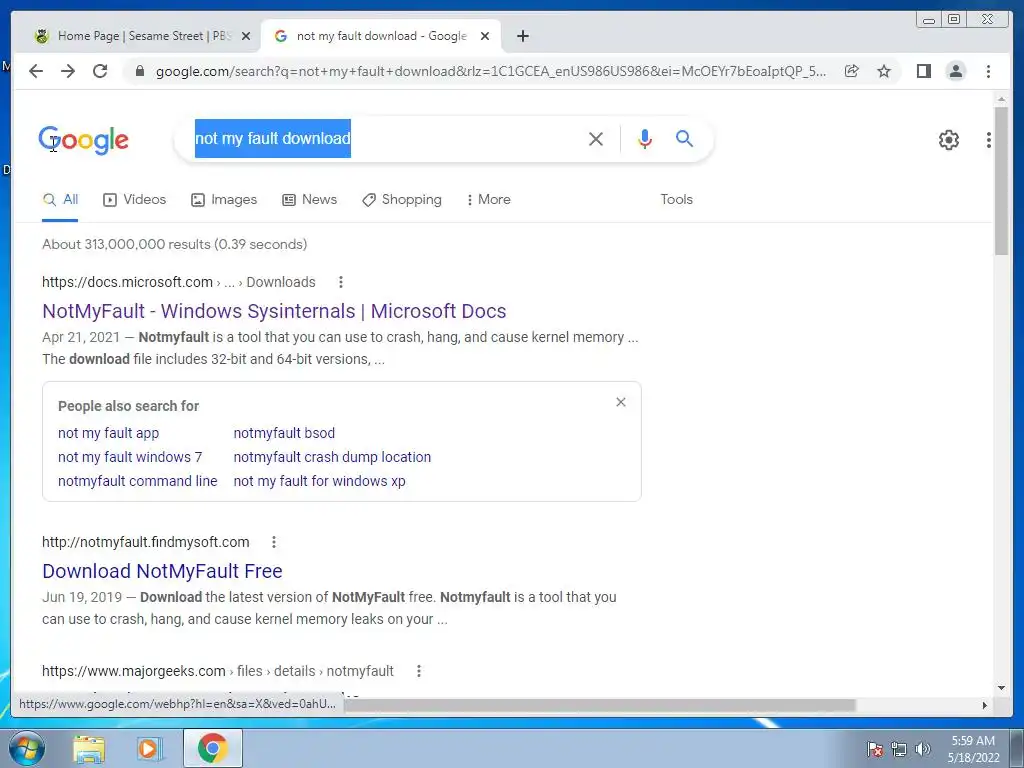Switch to Shopping results
The image size is (1024, 768).
[402, 200]
